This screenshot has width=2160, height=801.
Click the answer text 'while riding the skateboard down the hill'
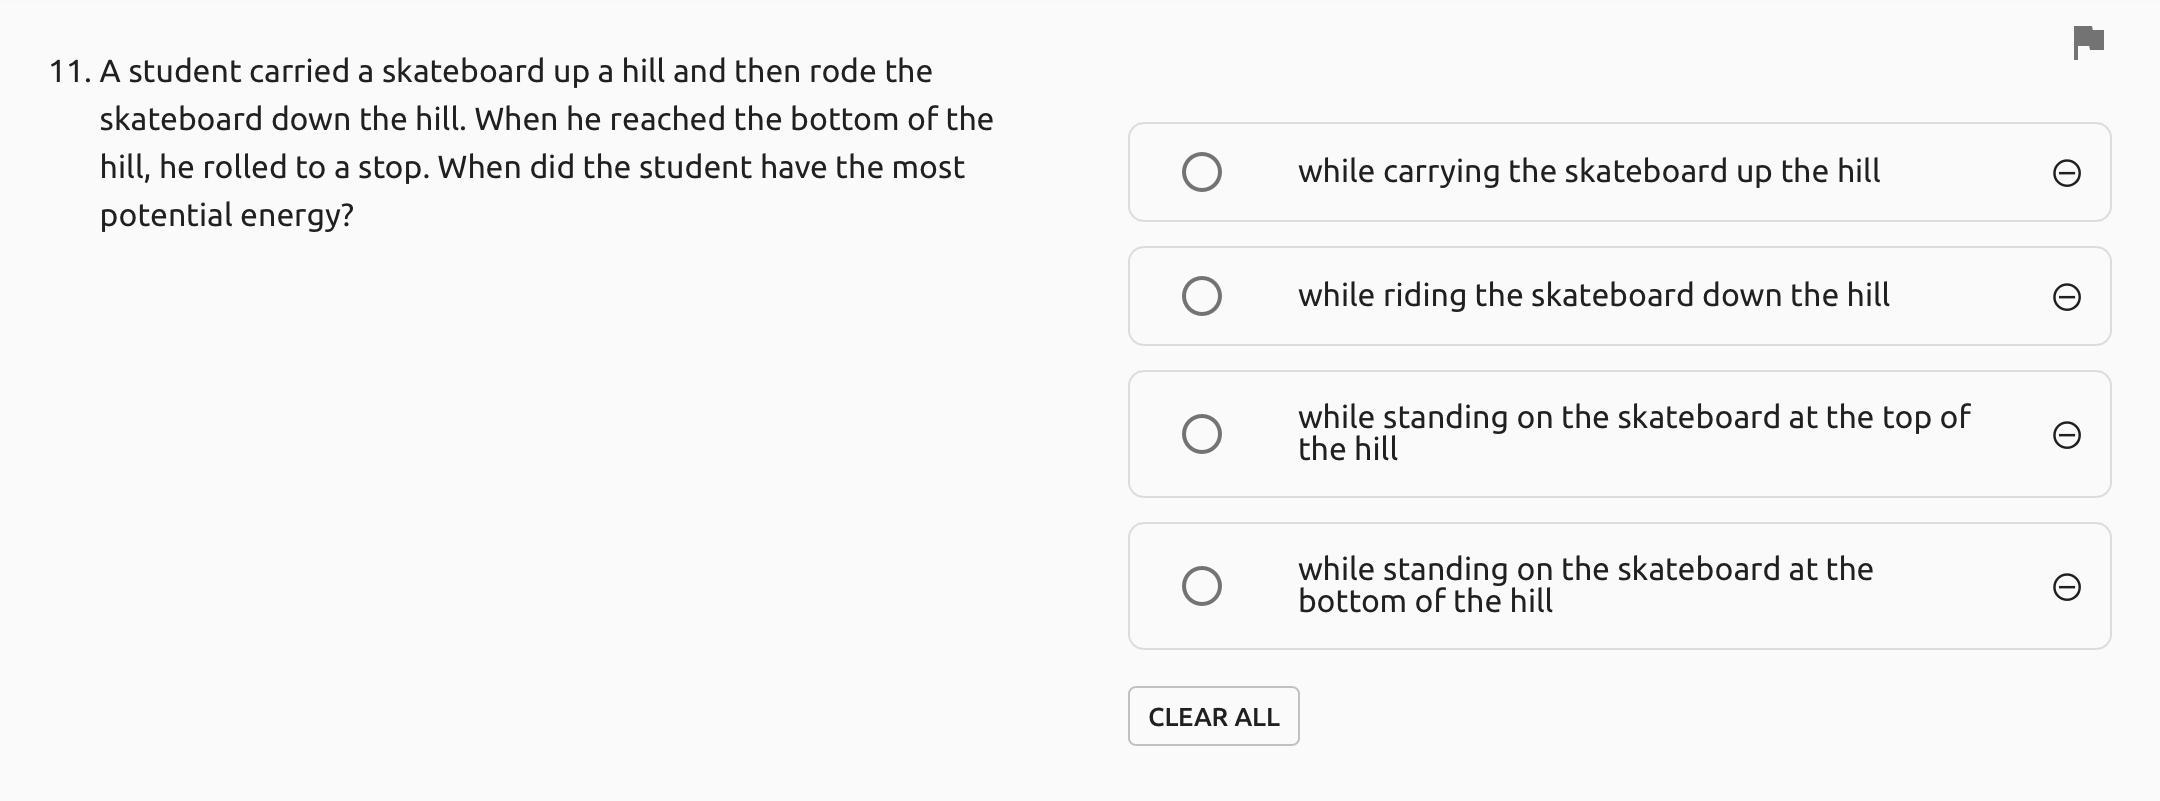pos(1593,296)
